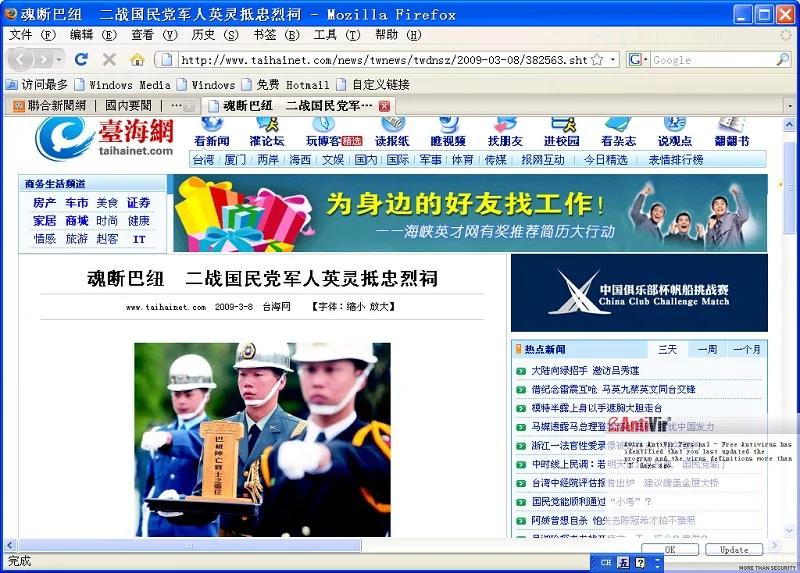Viewport: 800px width, 573px height.
Task: Click the Google search box
Action: (713, 60)
